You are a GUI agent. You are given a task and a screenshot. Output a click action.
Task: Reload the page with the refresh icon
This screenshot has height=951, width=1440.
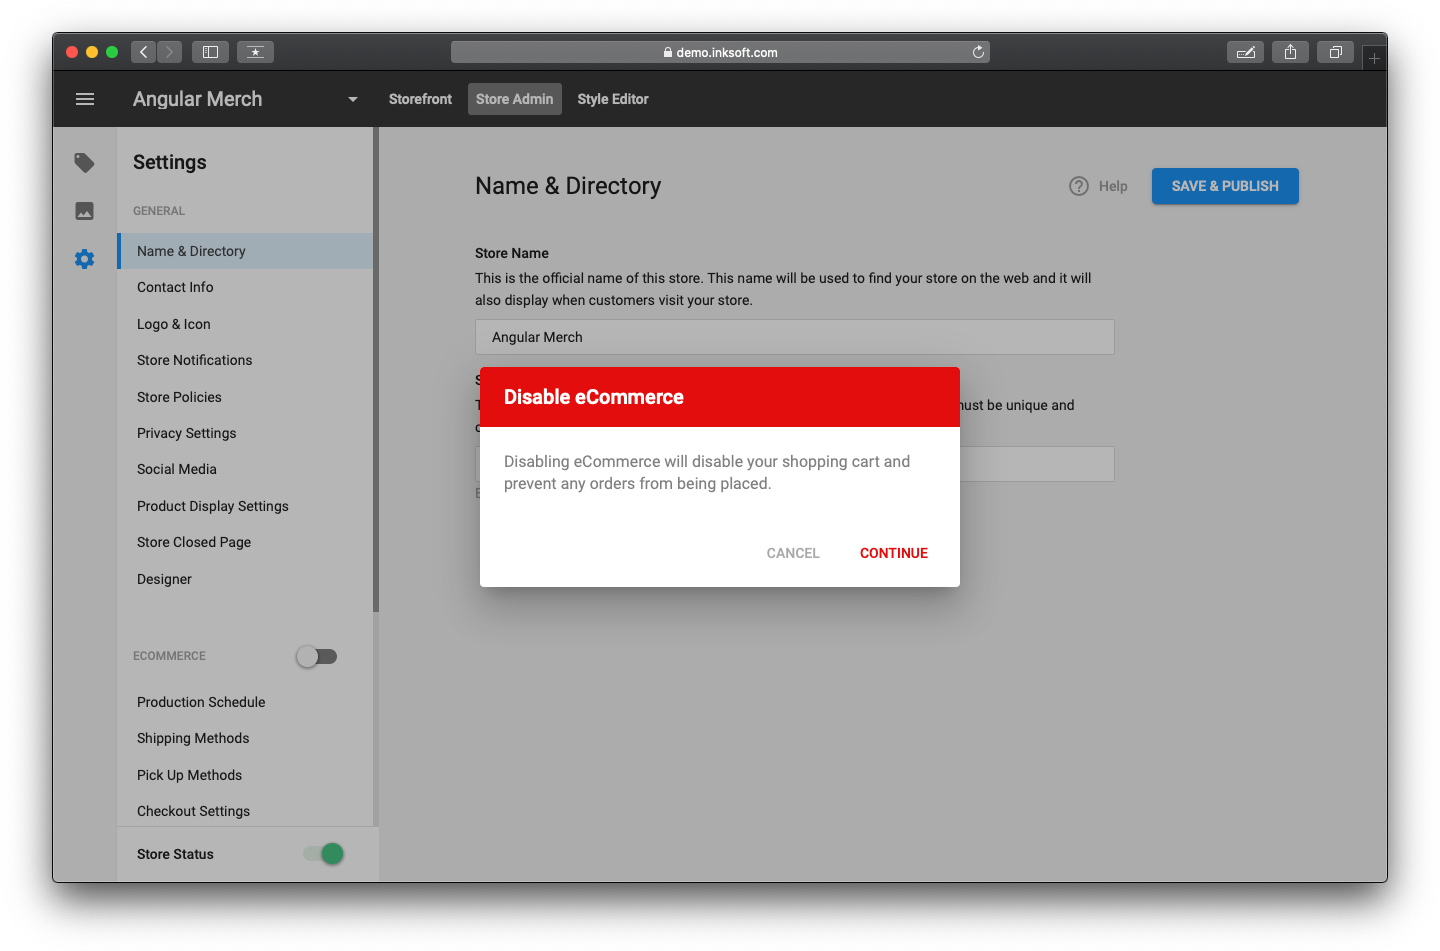coord(978,52)
